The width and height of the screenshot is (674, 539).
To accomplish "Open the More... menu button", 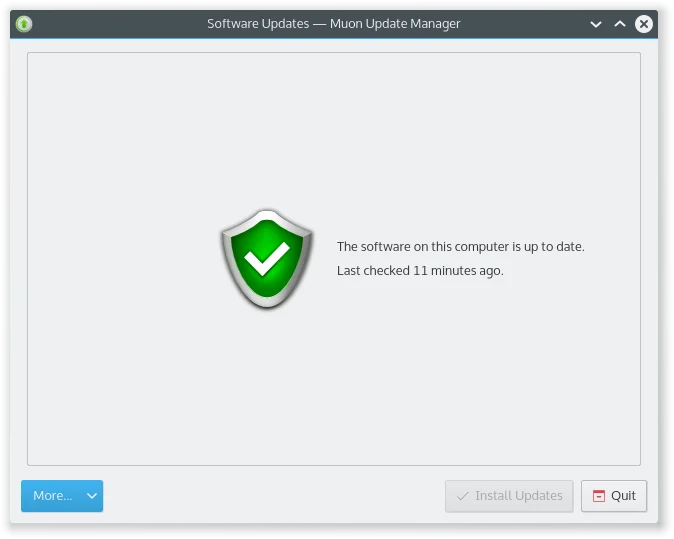I will tap(62, 496).
